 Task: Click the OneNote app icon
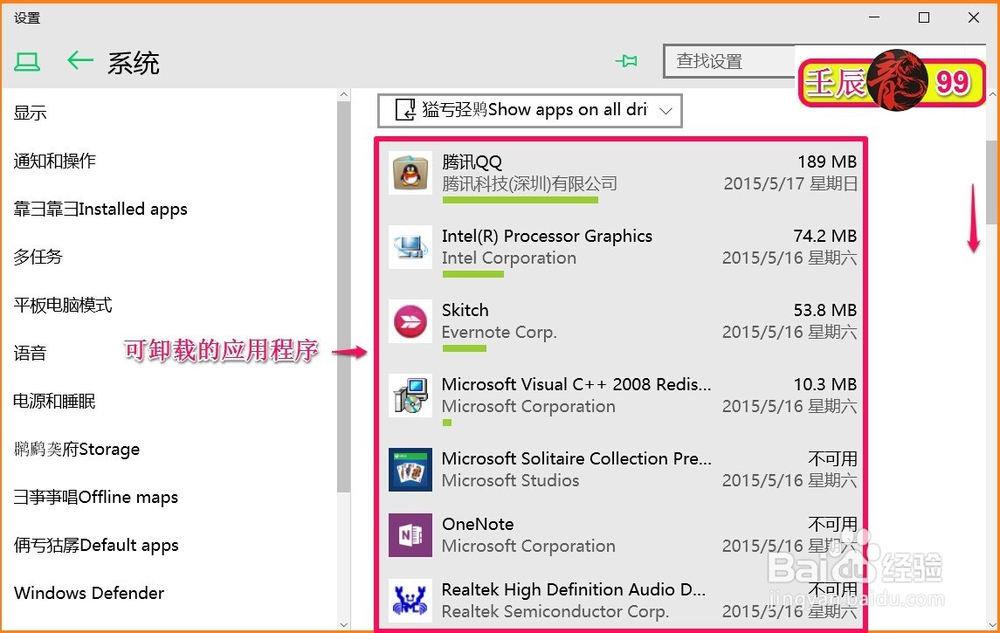pyautogui.click(x=410, y=534)
